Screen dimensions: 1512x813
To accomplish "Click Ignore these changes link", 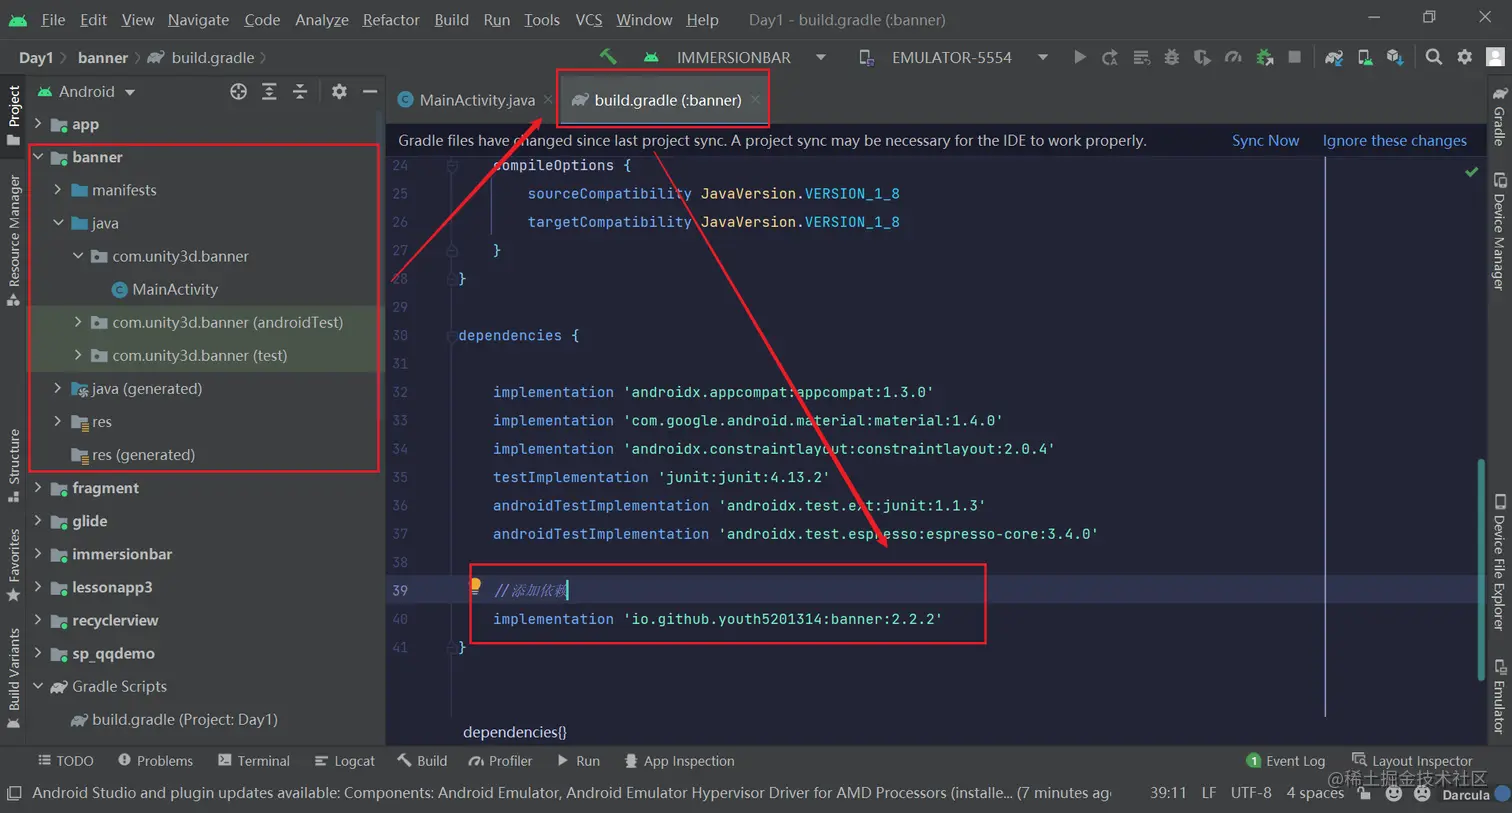I will click(x=1395, y=140).
